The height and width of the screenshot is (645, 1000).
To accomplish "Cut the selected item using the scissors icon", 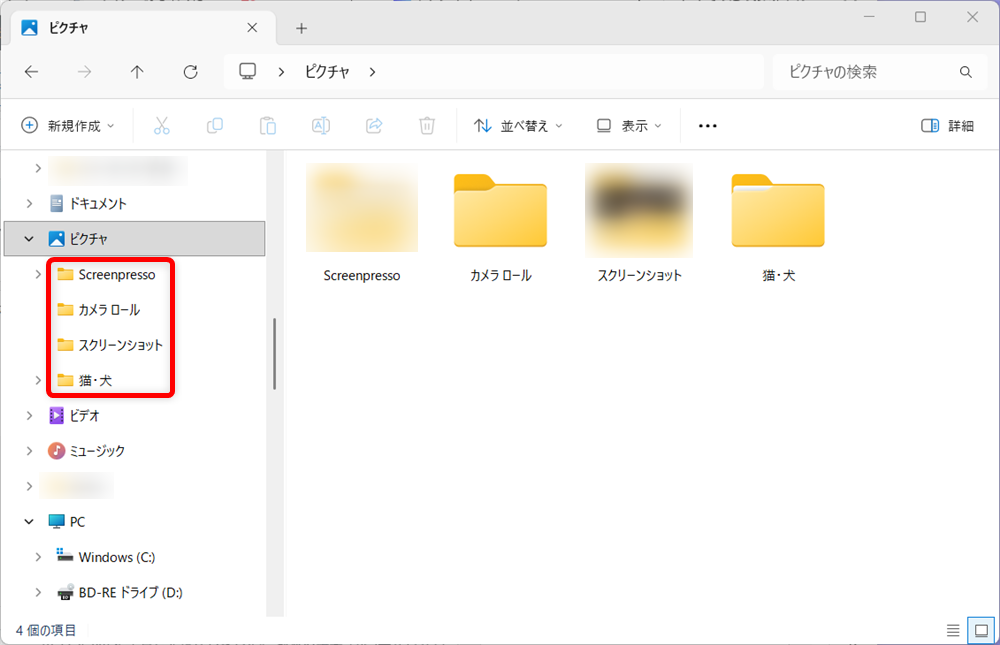I will pos(162,125).
